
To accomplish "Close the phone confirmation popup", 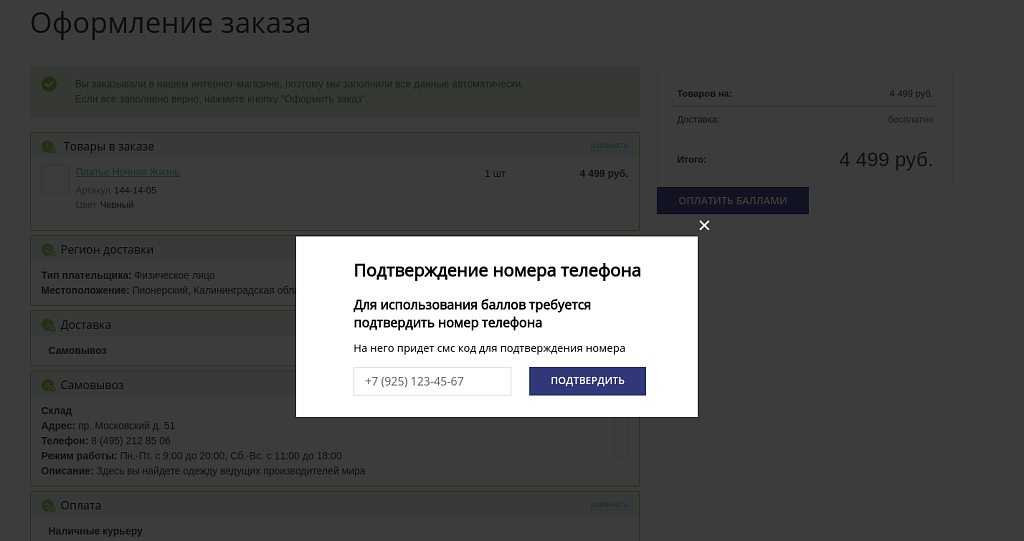I will (704, 225).
